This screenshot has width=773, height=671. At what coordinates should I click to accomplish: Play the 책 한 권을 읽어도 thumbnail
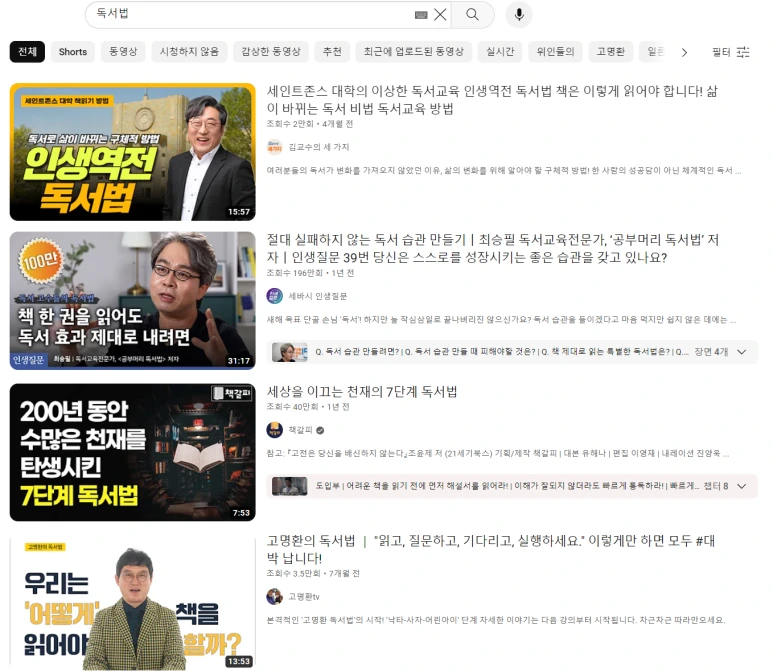pos(133,301)
